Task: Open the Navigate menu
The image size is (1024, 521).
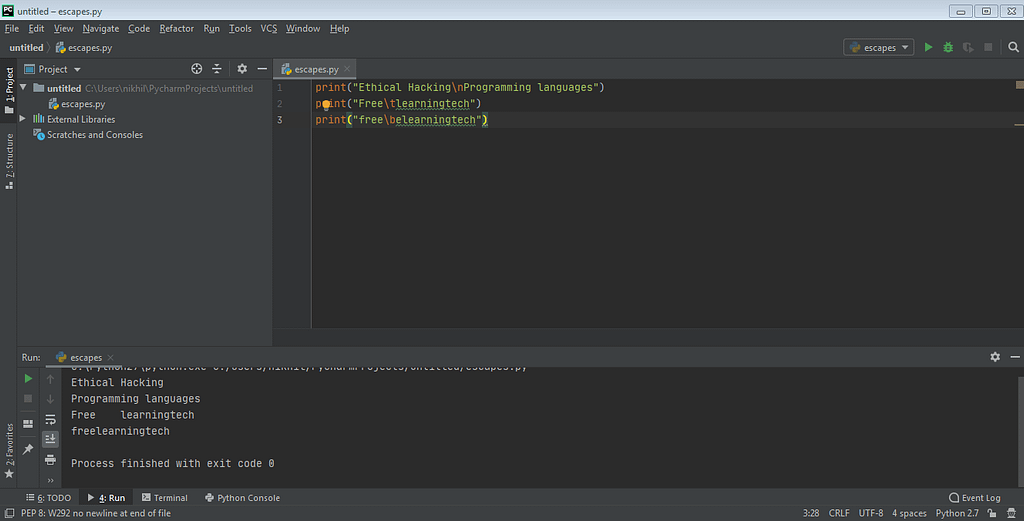Action: [101, 28]
